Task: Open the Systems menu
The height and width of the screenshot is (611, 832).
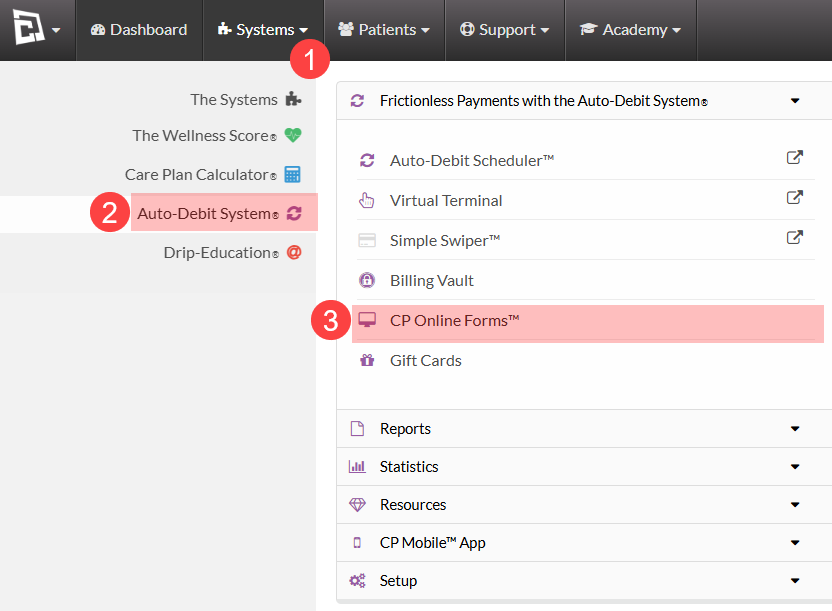Action: (263, 30)
